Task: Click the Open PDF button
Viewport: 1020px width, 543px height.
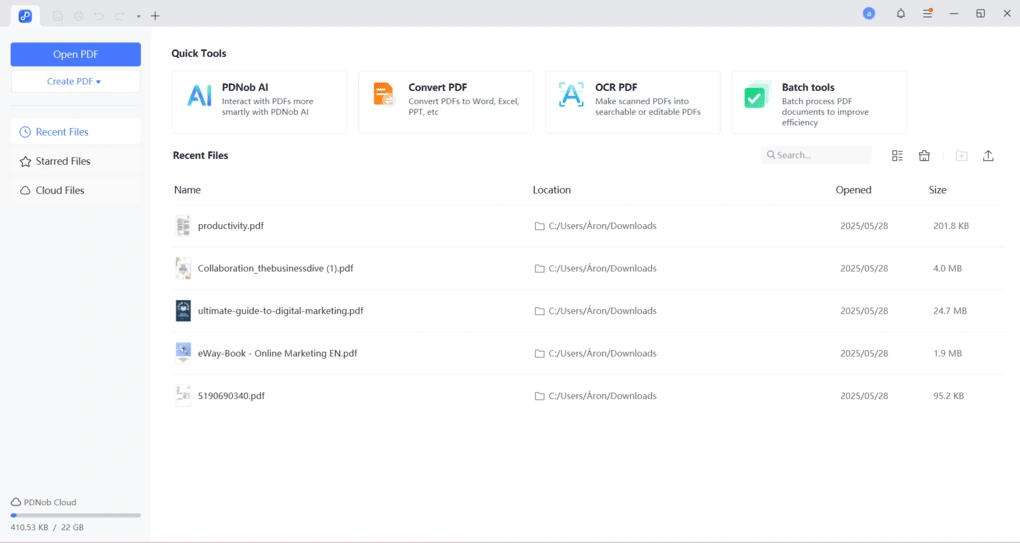Action: (x=75, y=55)
